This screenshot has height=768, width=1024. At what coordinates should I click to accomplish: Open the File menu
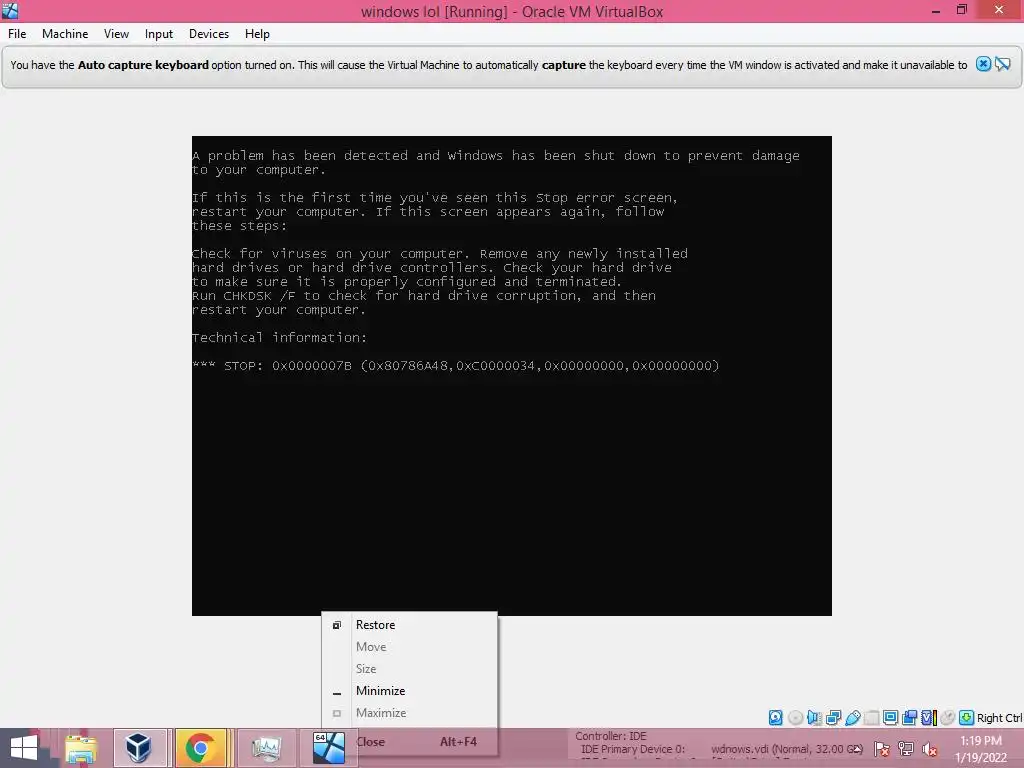17,34
